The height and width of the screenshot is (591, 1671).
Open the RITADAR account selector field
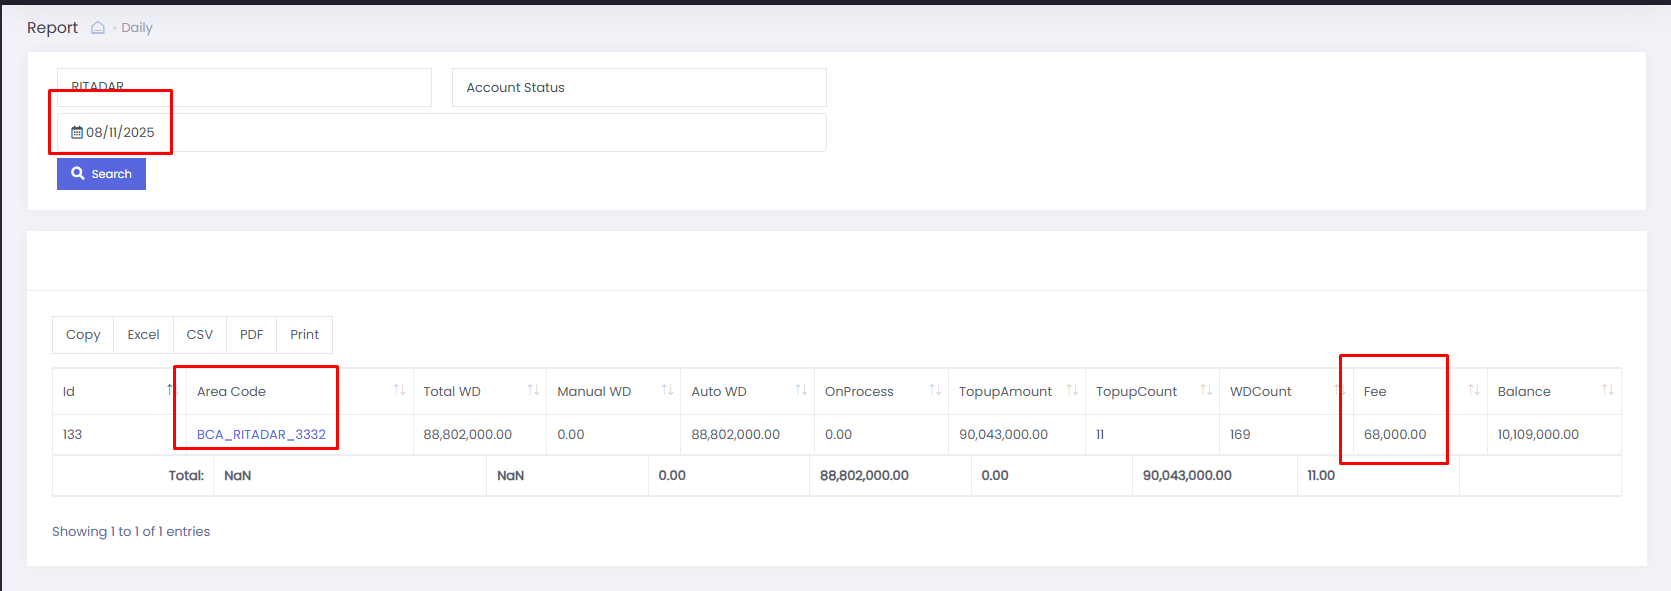(244, 88)
